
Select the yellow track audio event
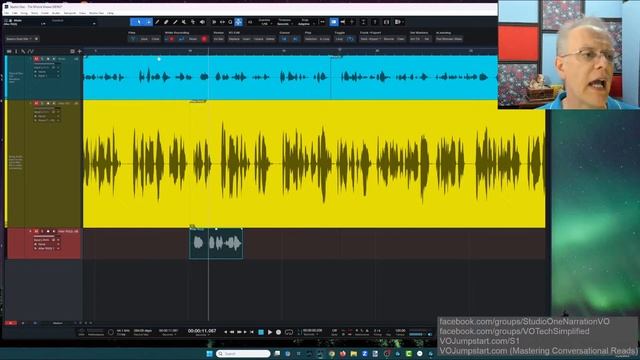[x=314, y=164]
